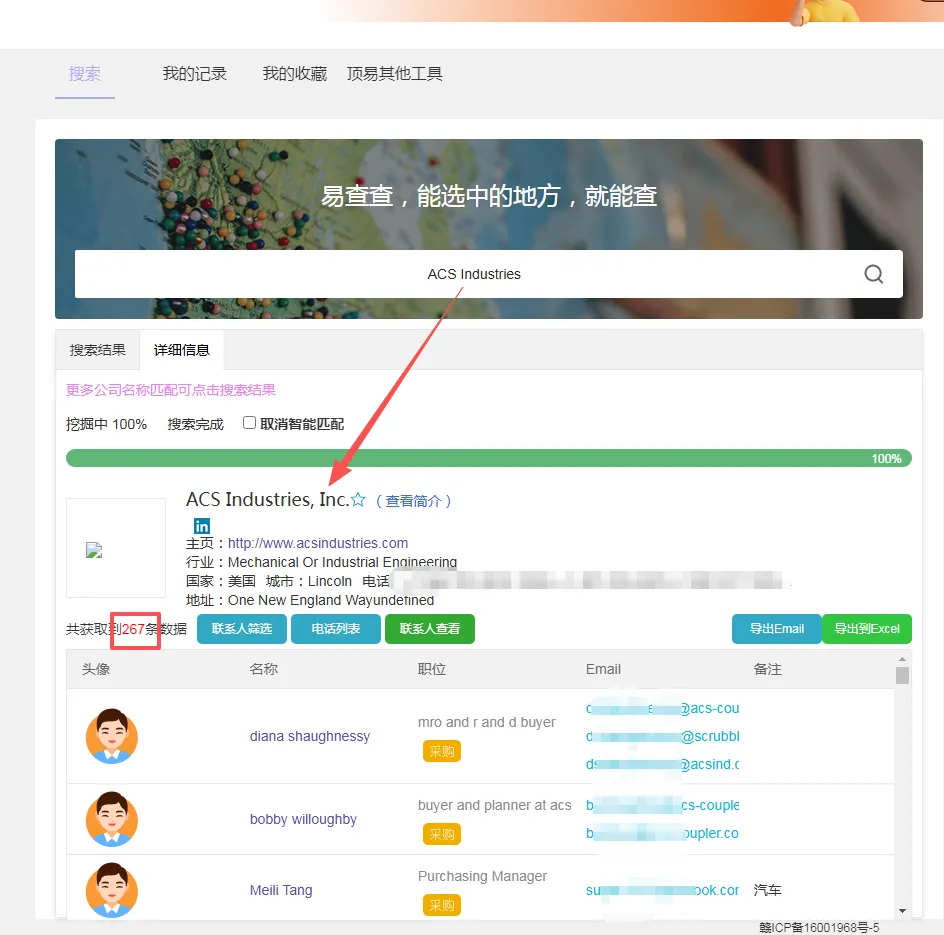Open the 顶易其他工具 tab

tap(394, 73)
